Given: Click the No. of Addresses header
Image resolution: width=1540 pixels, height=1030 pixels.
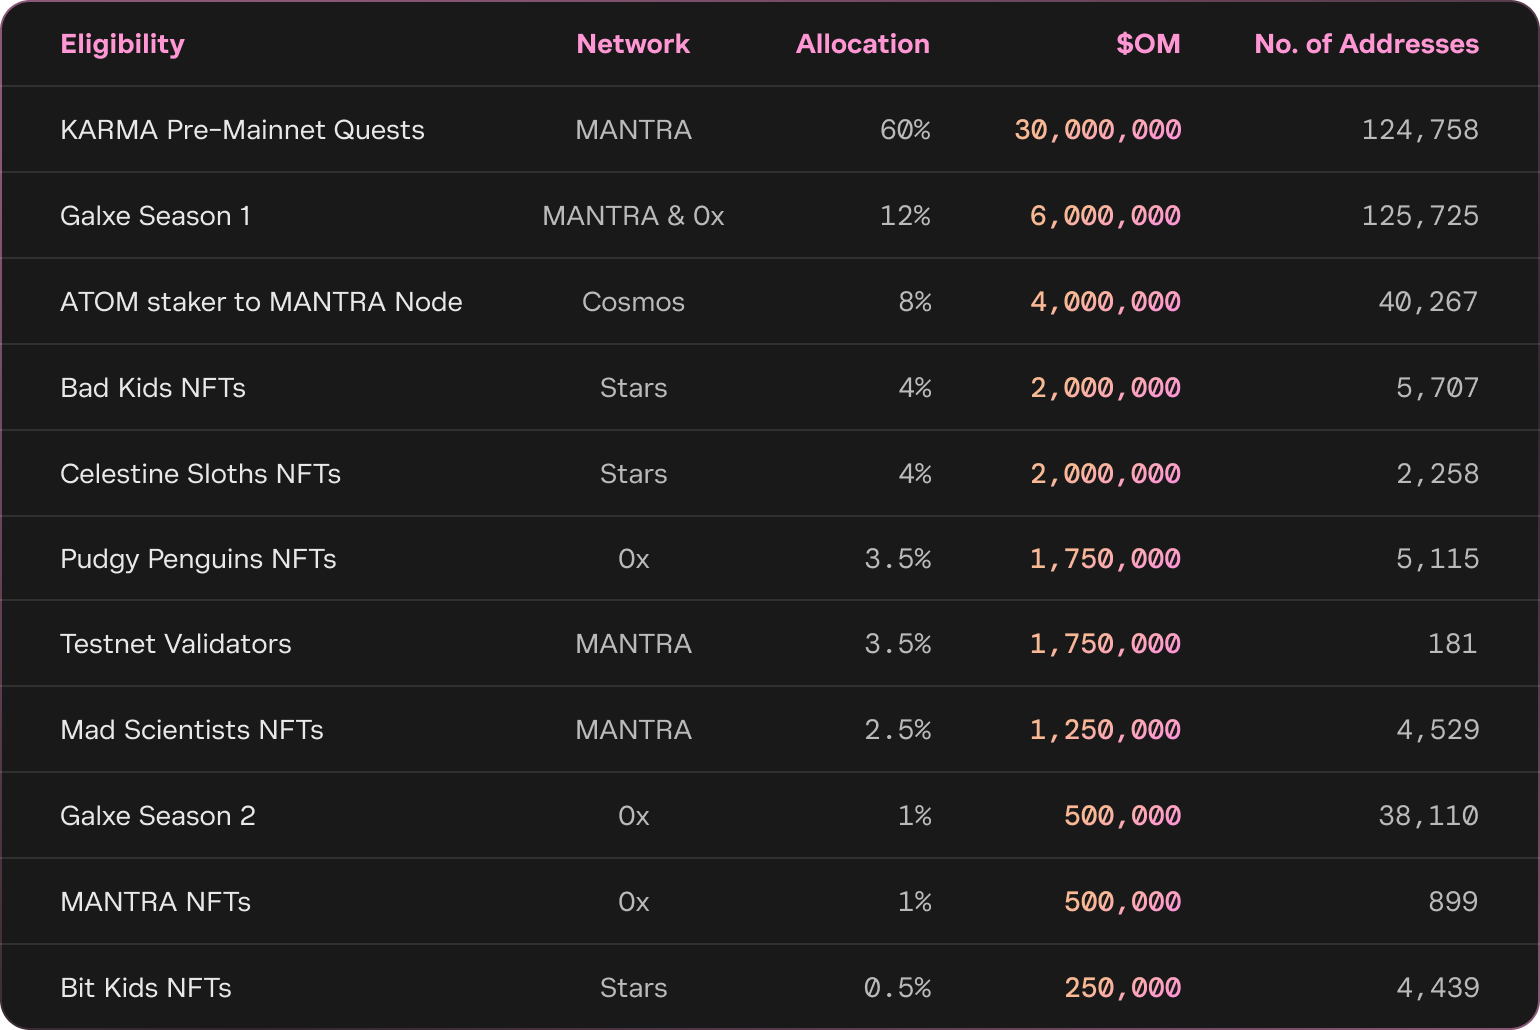Looking at the screenshot, I should [x=1366, y=44].
